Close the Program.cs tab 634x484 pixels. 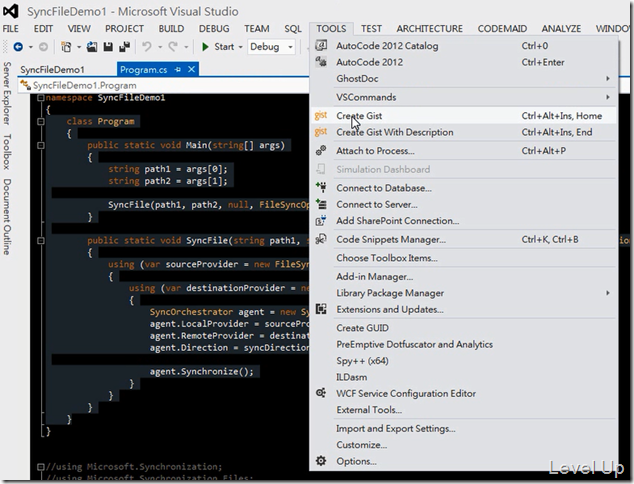tap(192, 70)
